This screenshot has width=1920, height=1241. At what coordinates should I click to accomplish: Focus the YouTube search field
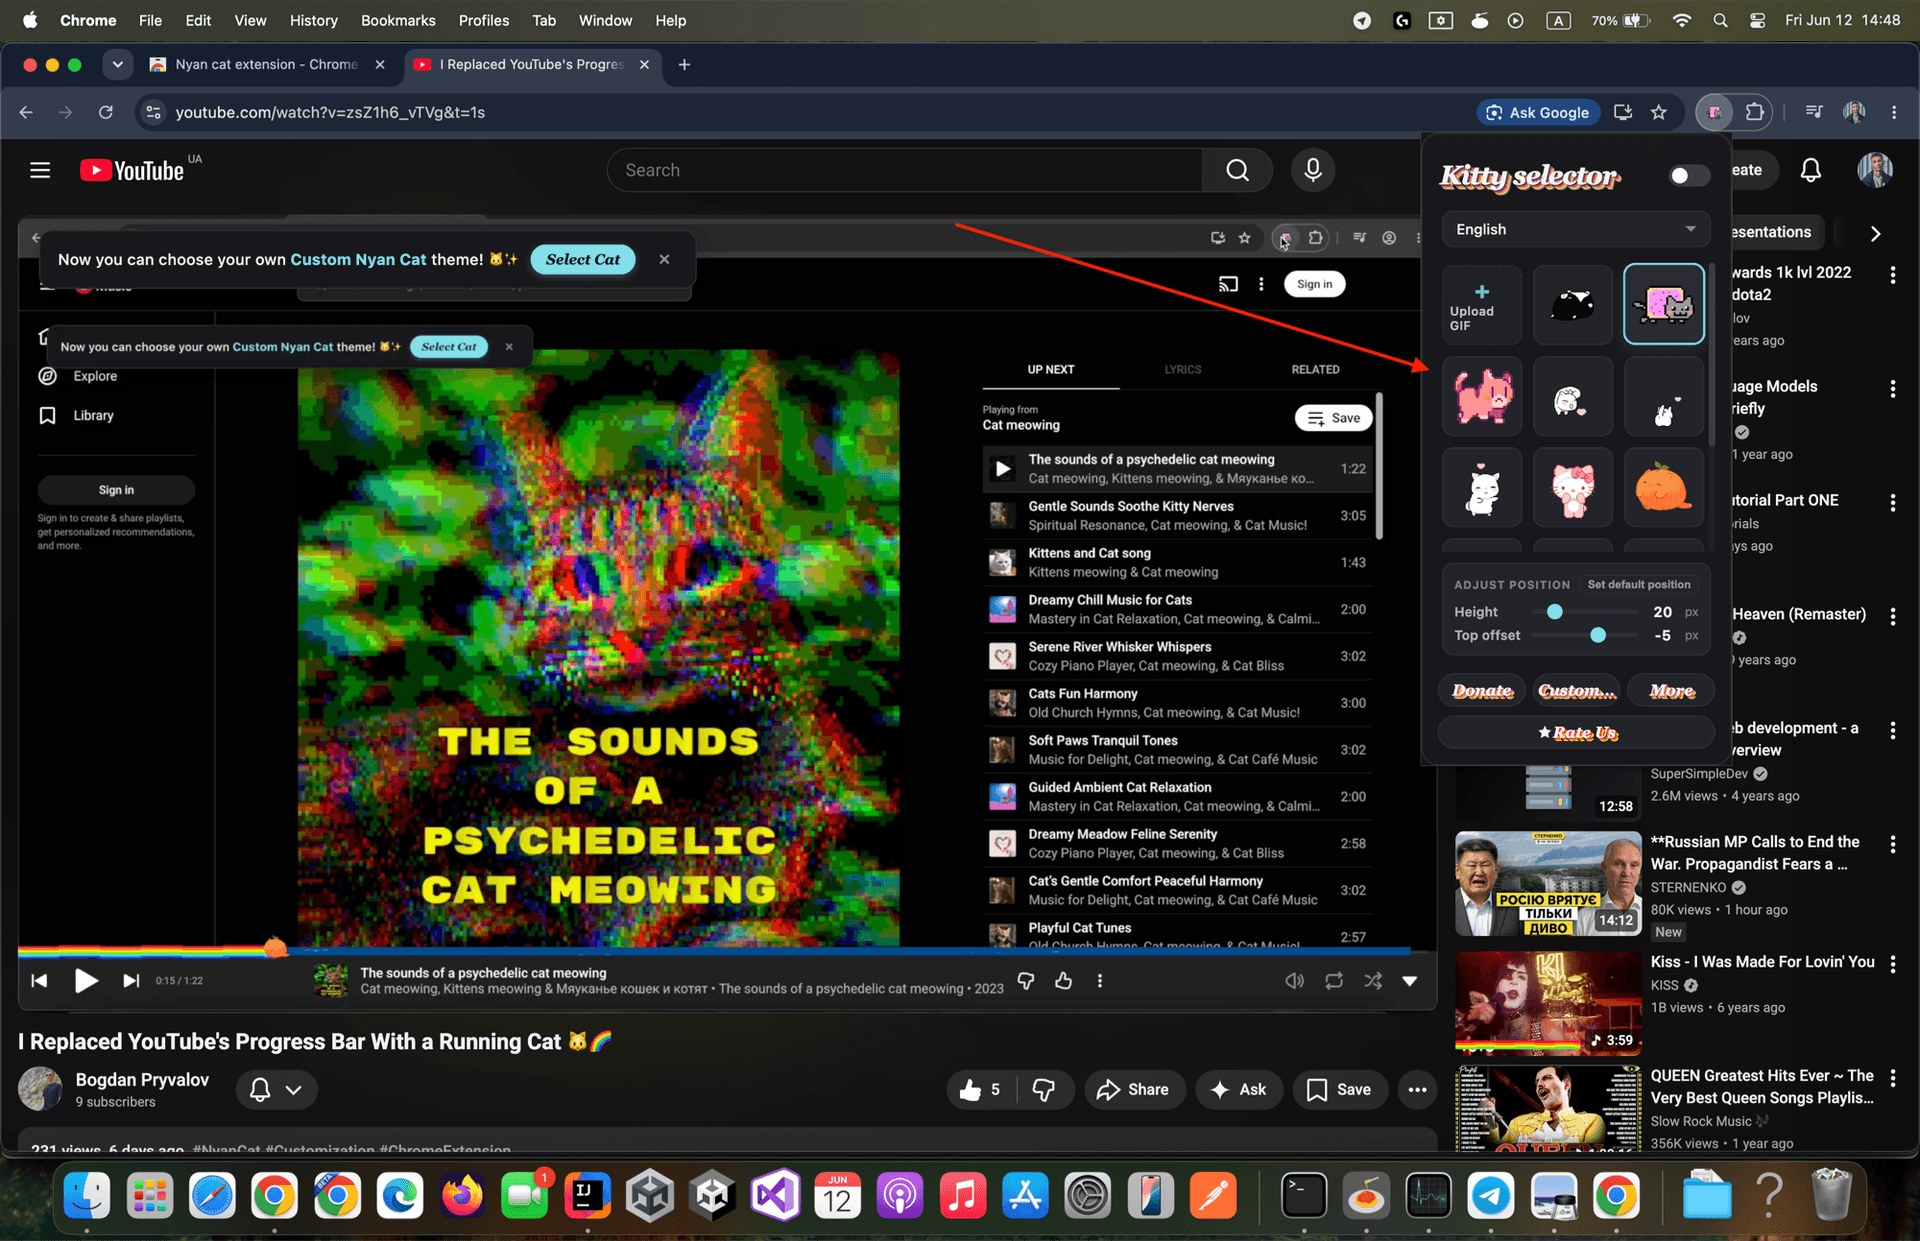[905, 170]
